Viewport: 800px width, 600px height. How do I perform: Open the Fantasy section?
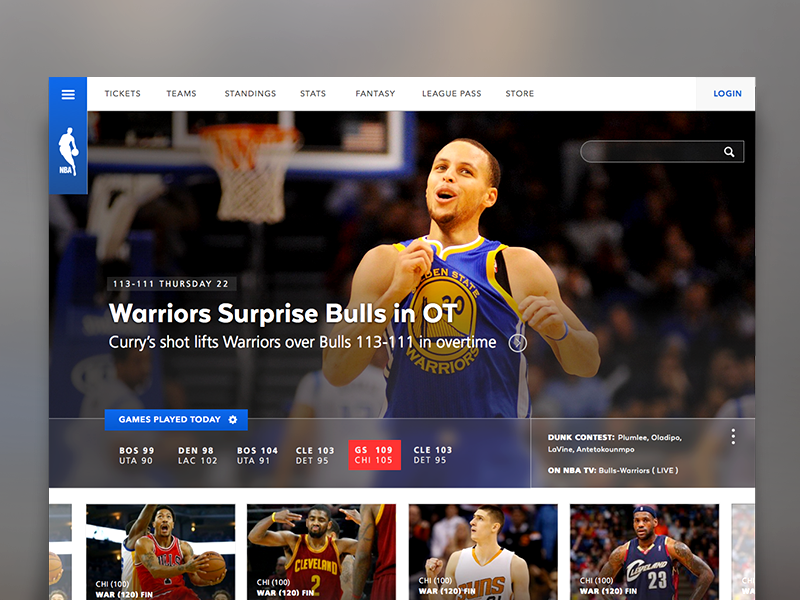375,93
